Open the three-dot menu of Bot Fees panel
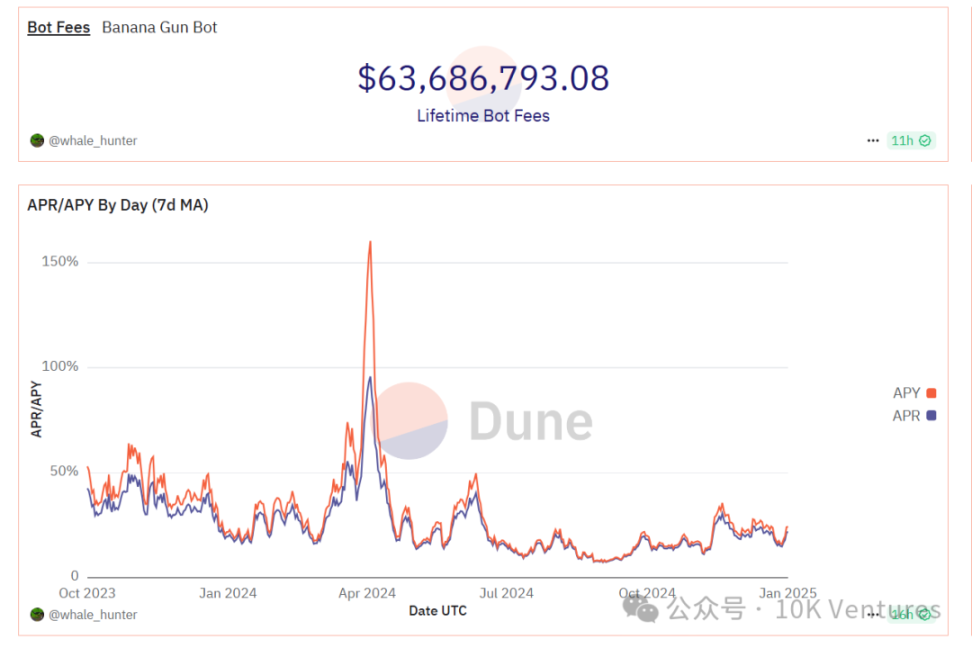The width and height of the screenshot is (972, 648). [873, 141]
